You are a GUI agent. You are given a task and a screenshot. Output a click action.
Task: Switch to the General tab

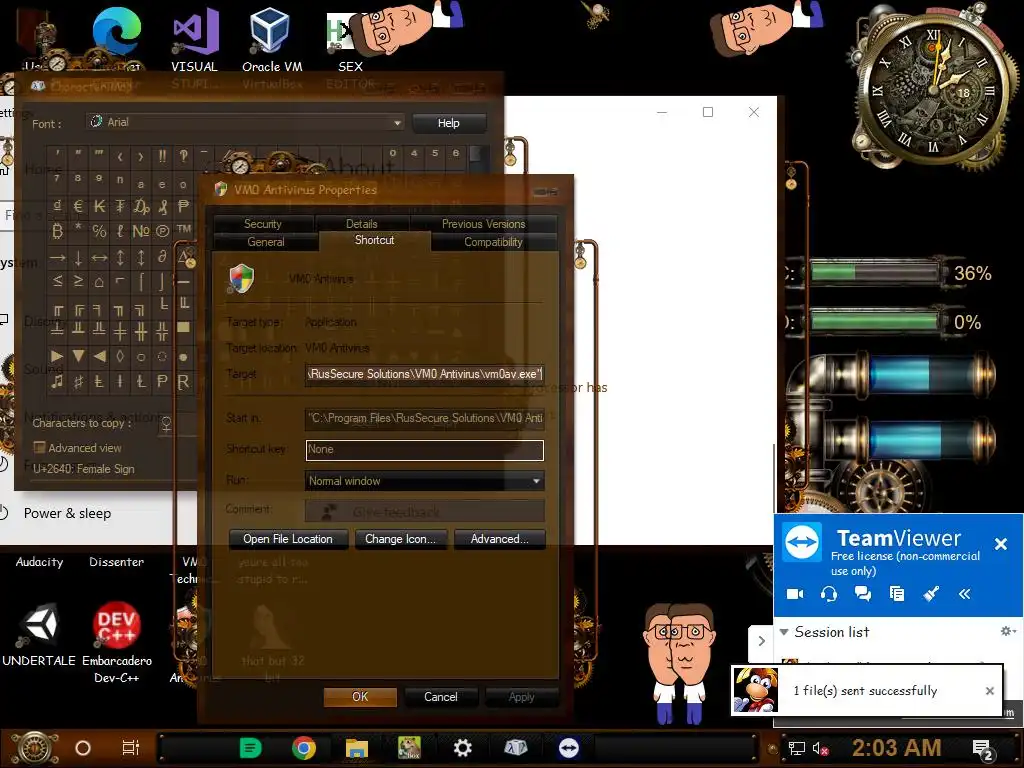point(266,242)
